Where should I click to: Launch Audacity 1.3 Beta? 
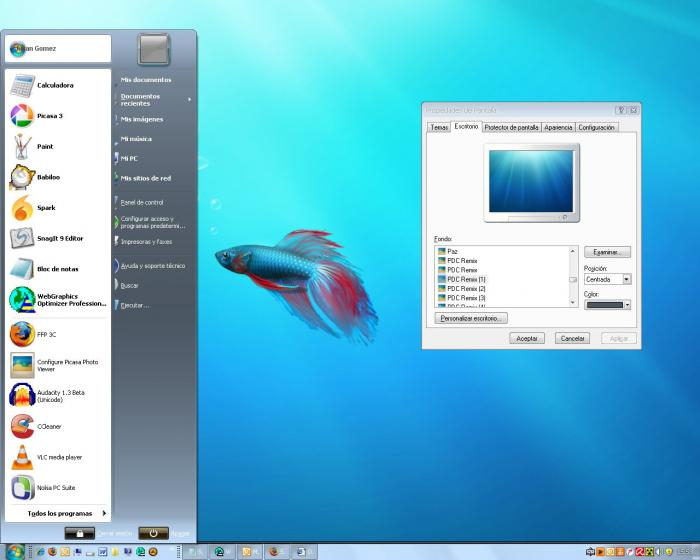(58, 396)
